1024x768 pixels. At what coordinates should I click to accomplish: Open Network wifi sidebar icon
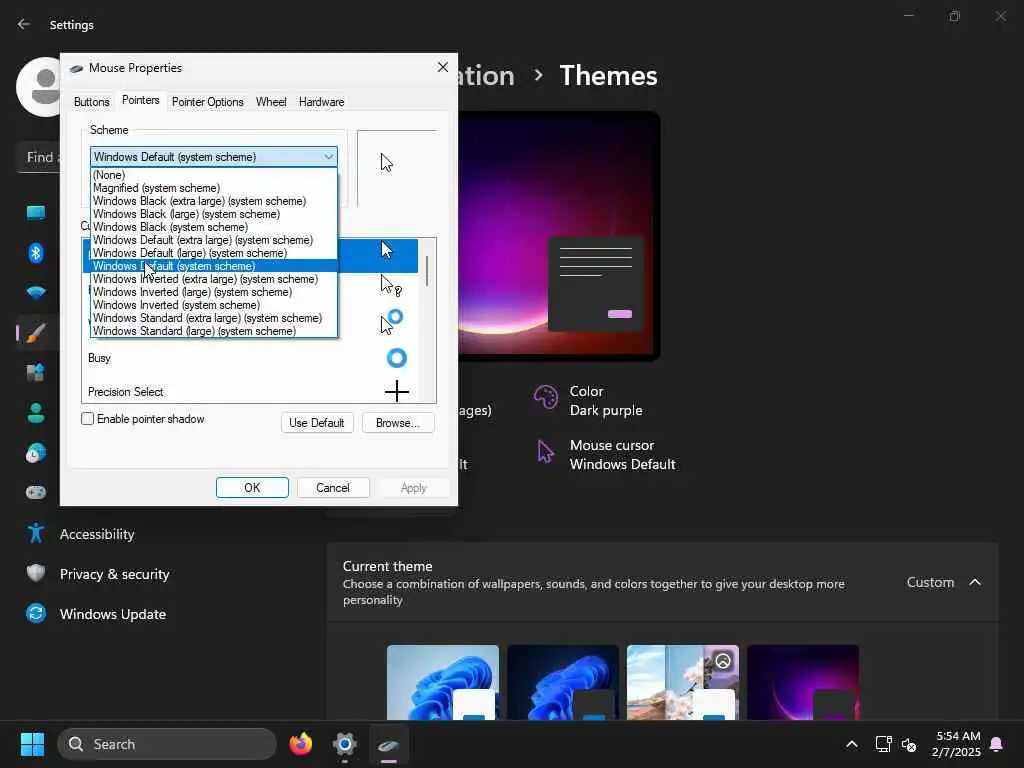(36, 292)
